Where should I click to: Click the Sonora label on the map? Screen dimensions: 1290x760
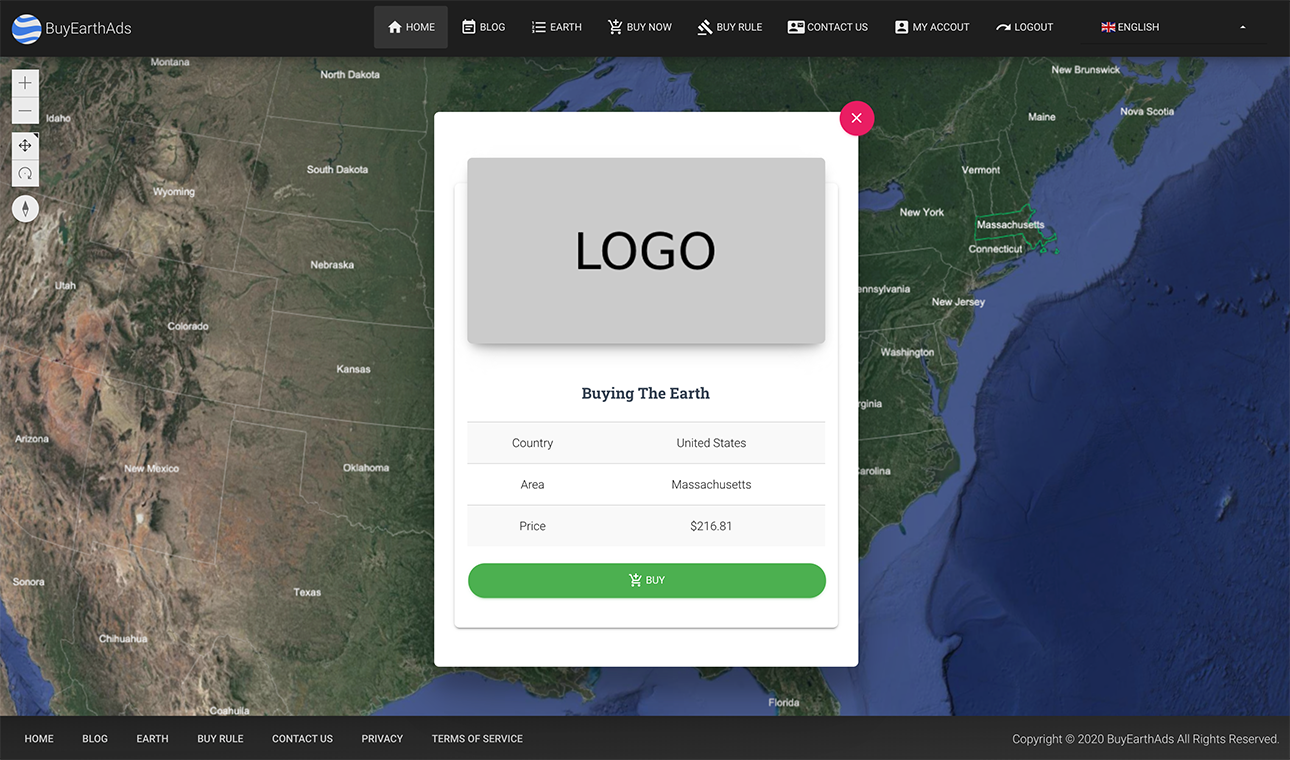(x=28, y=581)
